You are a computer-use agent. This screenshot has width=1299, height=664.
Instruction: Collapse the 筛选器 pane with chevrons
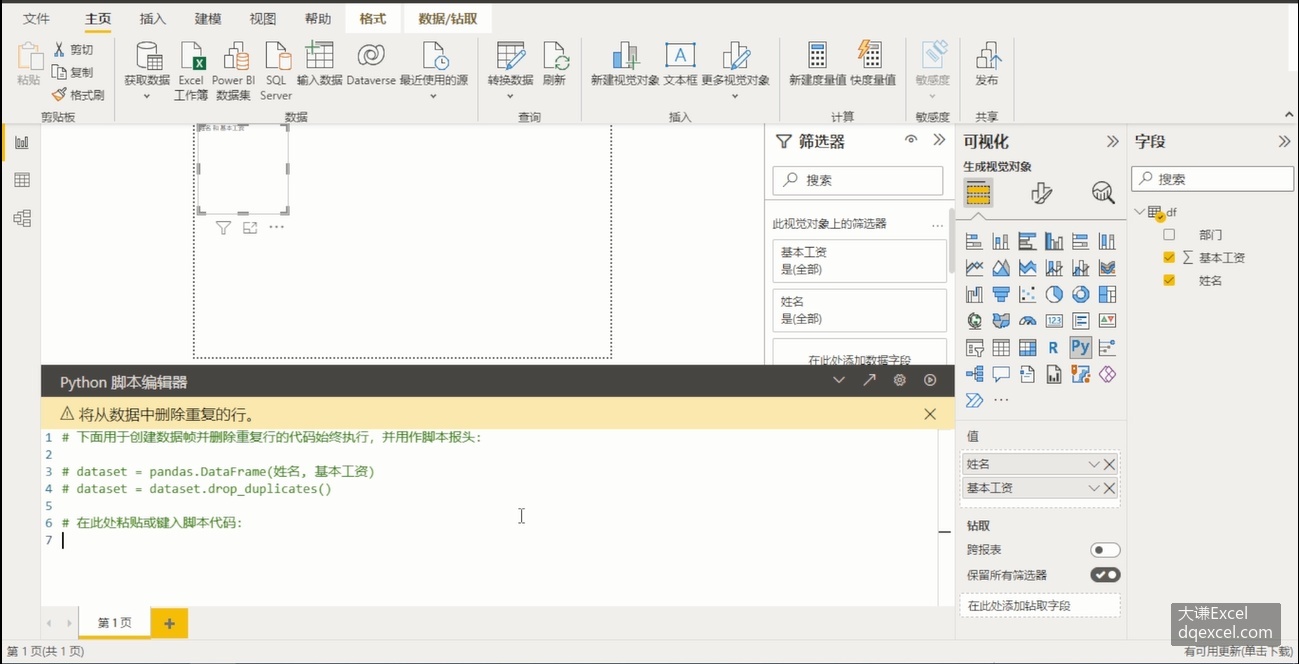[x=939, y=140]
